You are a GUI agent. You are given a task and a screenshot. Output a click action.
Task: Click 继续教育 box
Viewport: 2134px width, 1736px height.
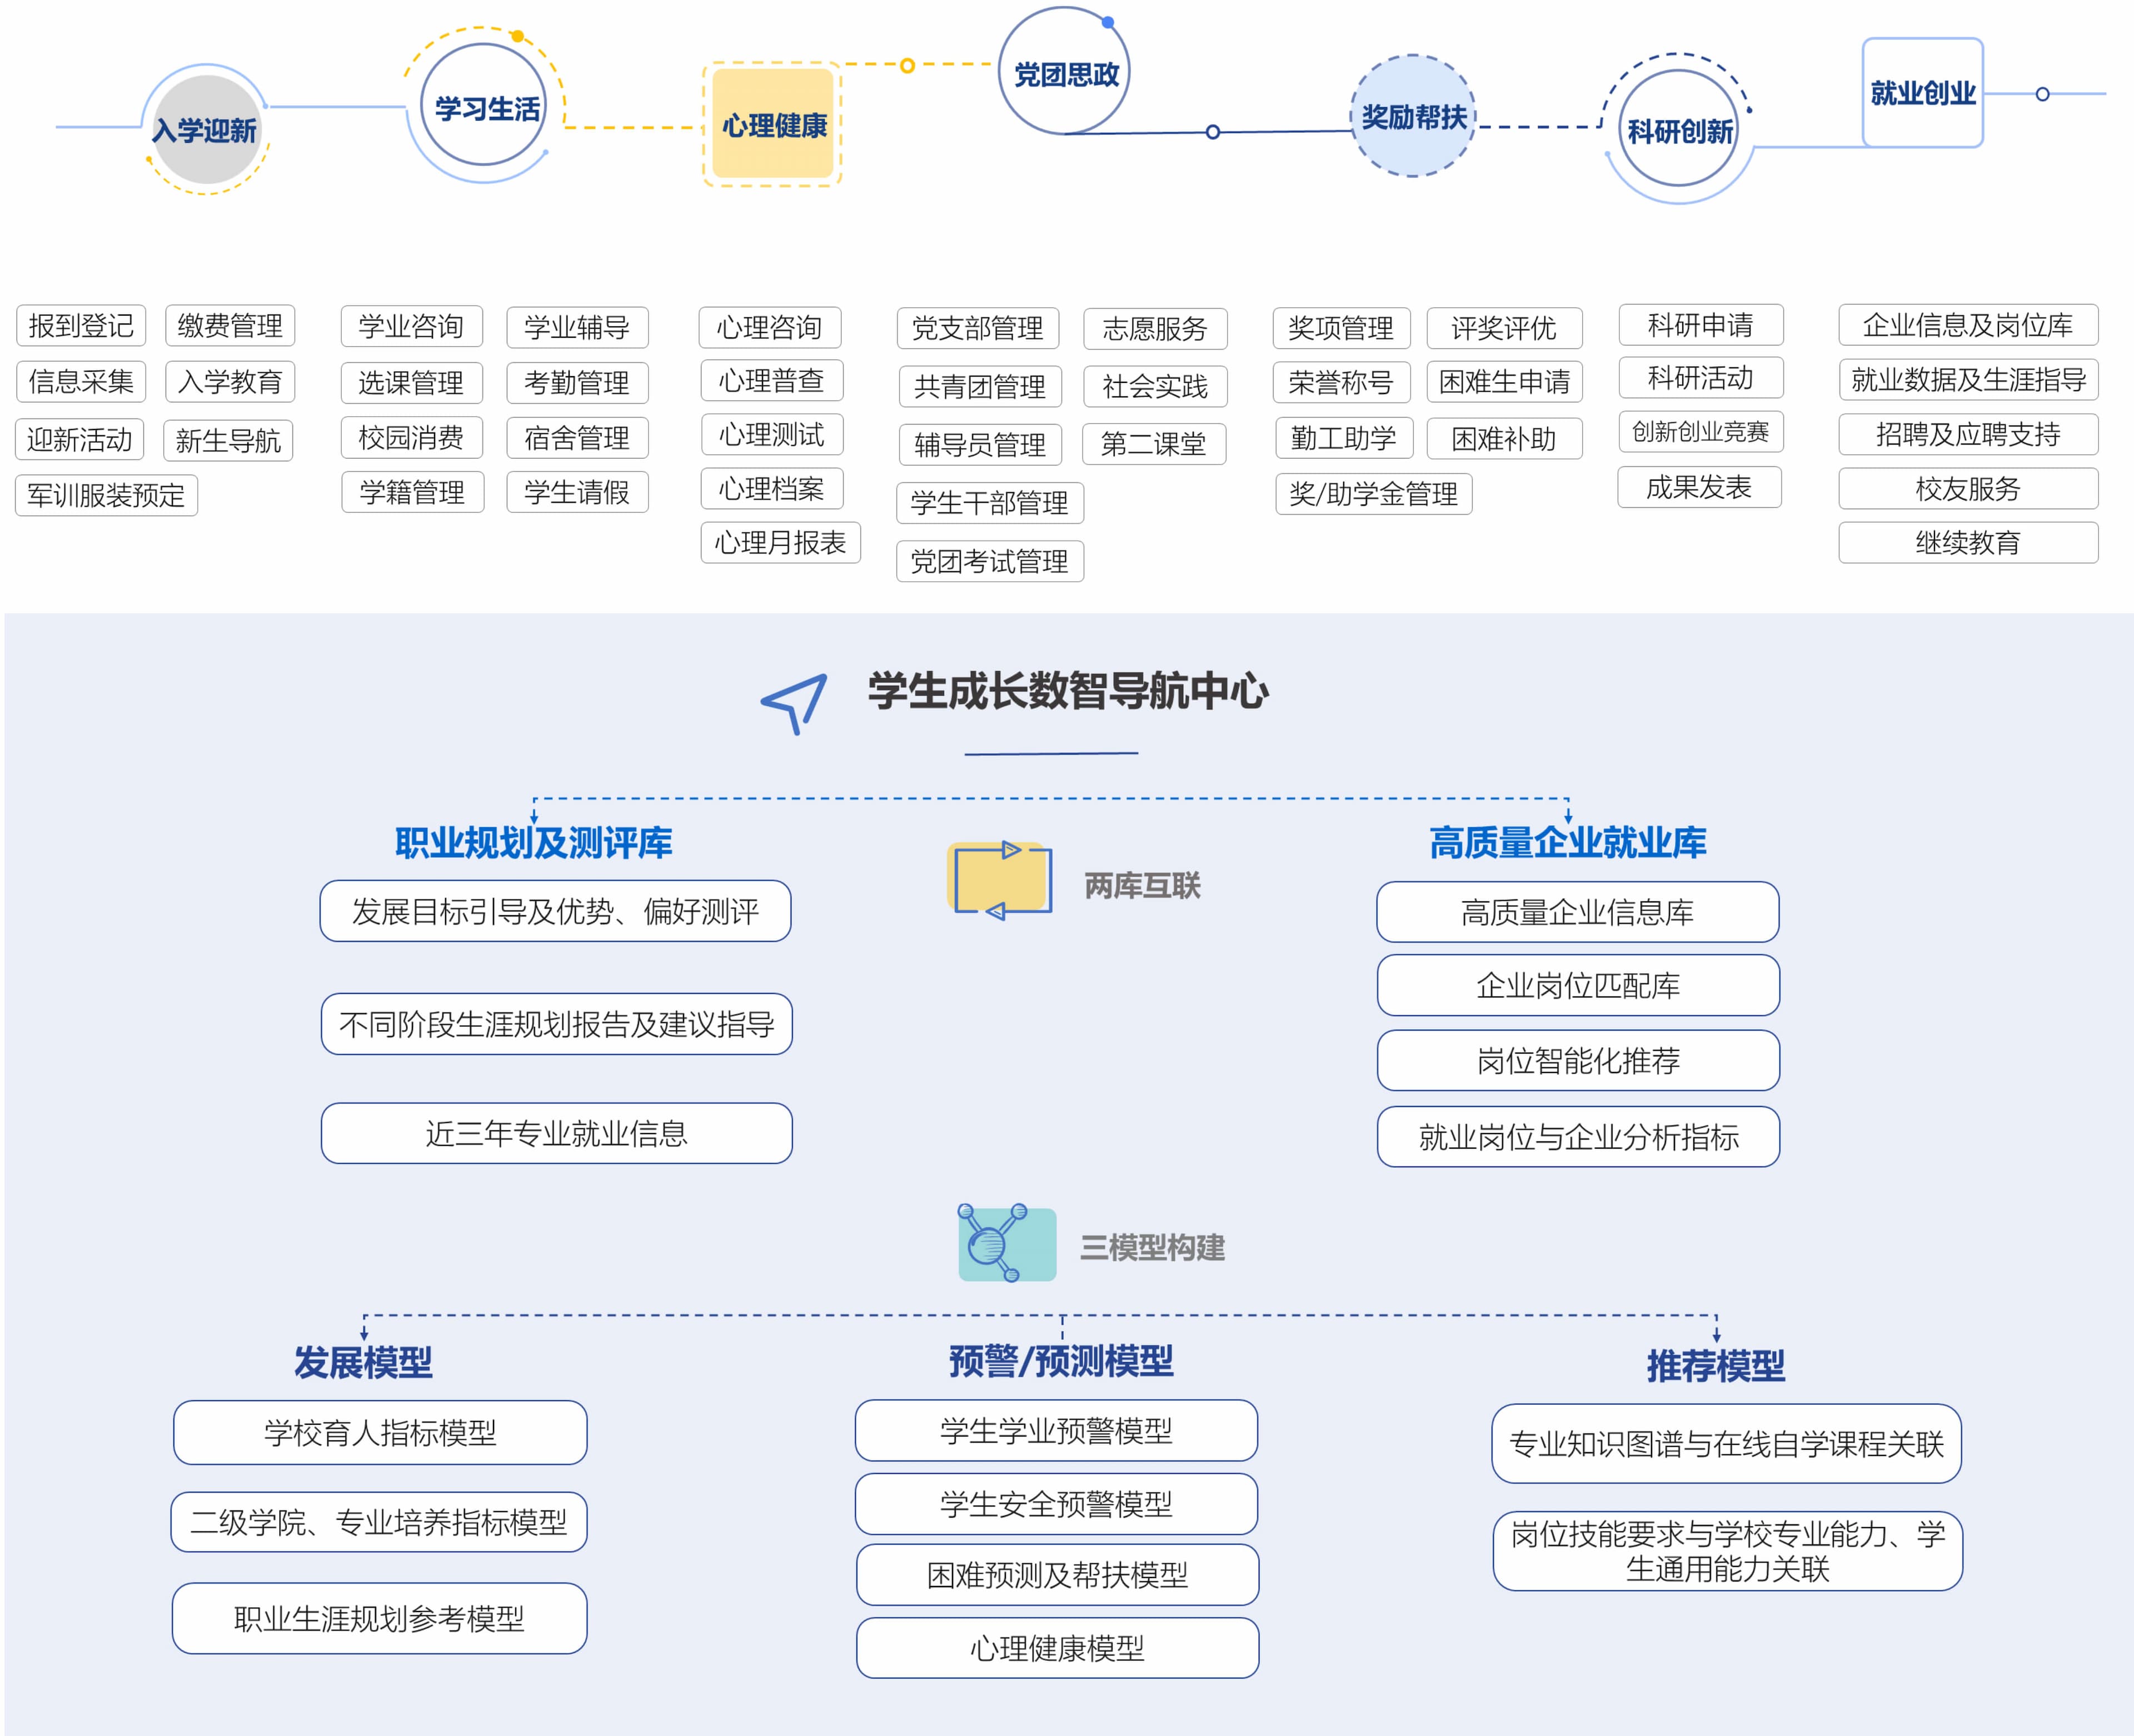point(1968,543)
